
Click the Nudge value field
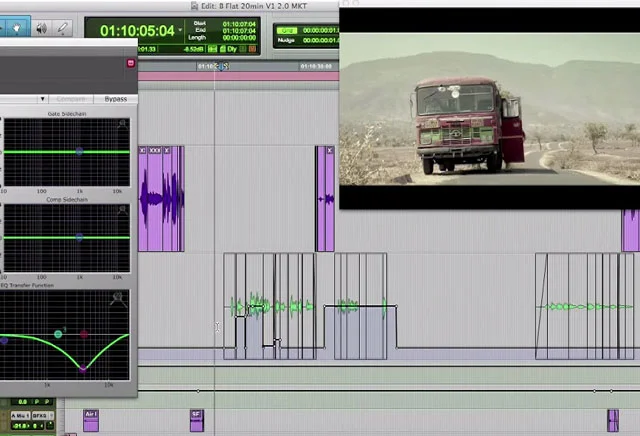pyautogui.click(x=320, y=40)
